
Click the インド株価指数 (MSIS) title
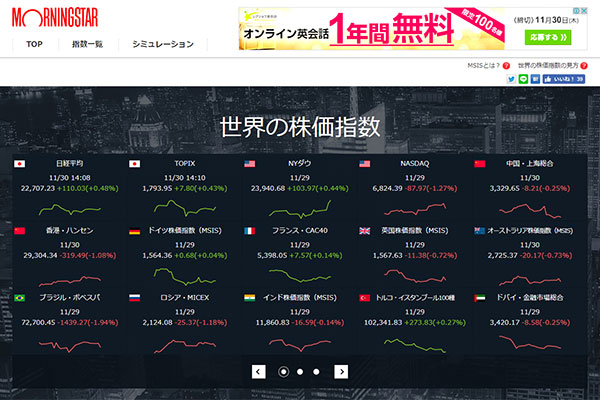(300, 297)
